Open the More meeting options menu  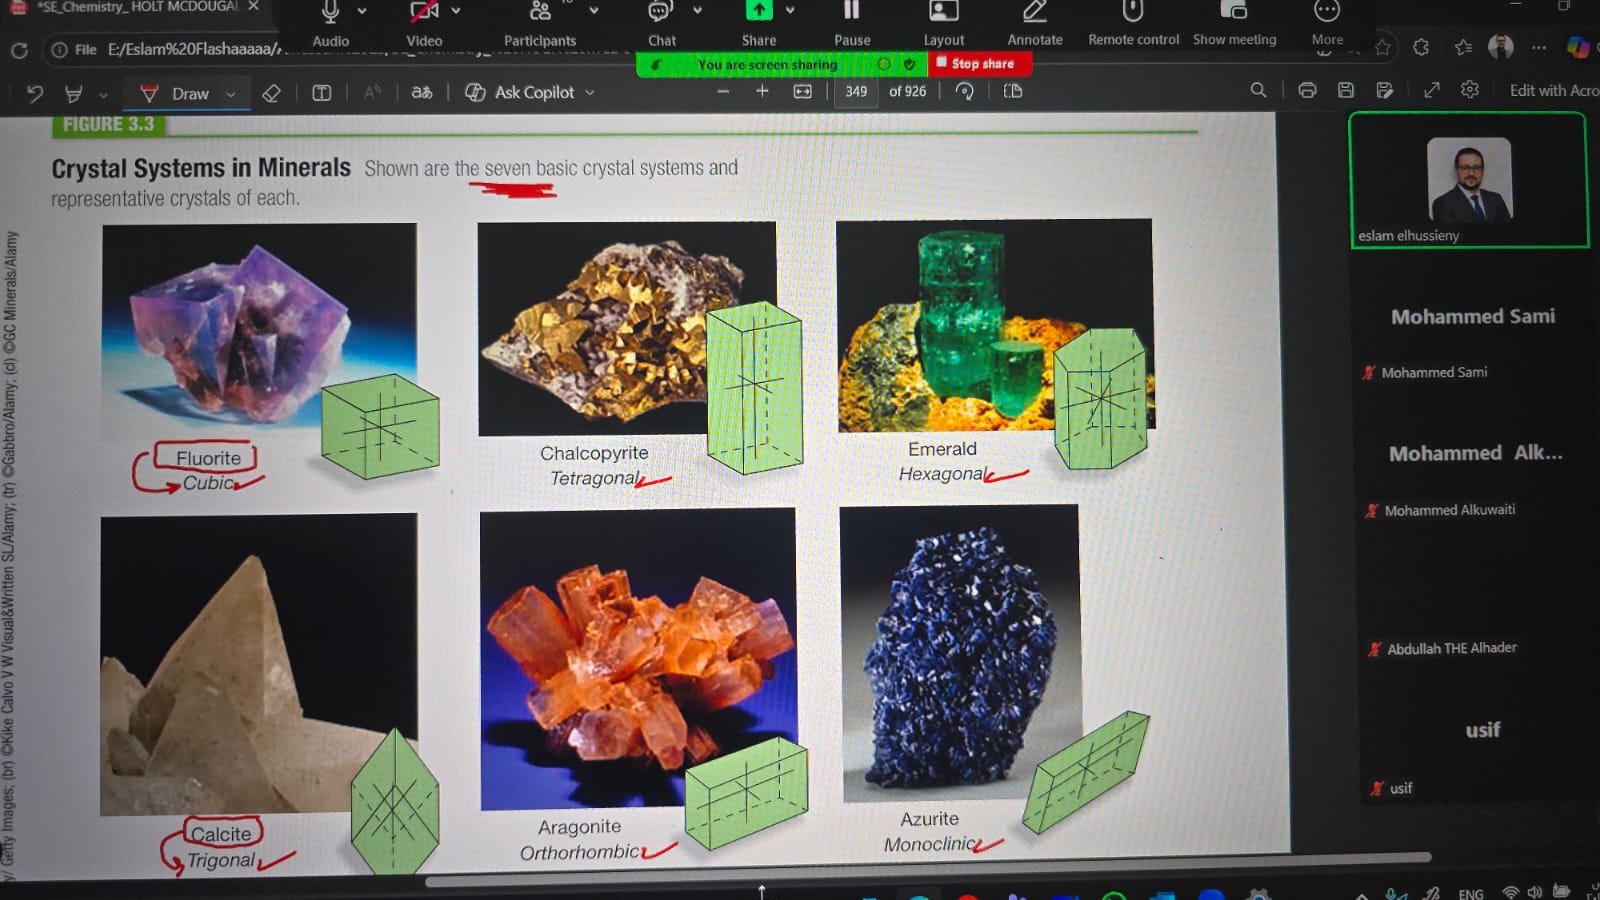click(x=1327, y=14)
